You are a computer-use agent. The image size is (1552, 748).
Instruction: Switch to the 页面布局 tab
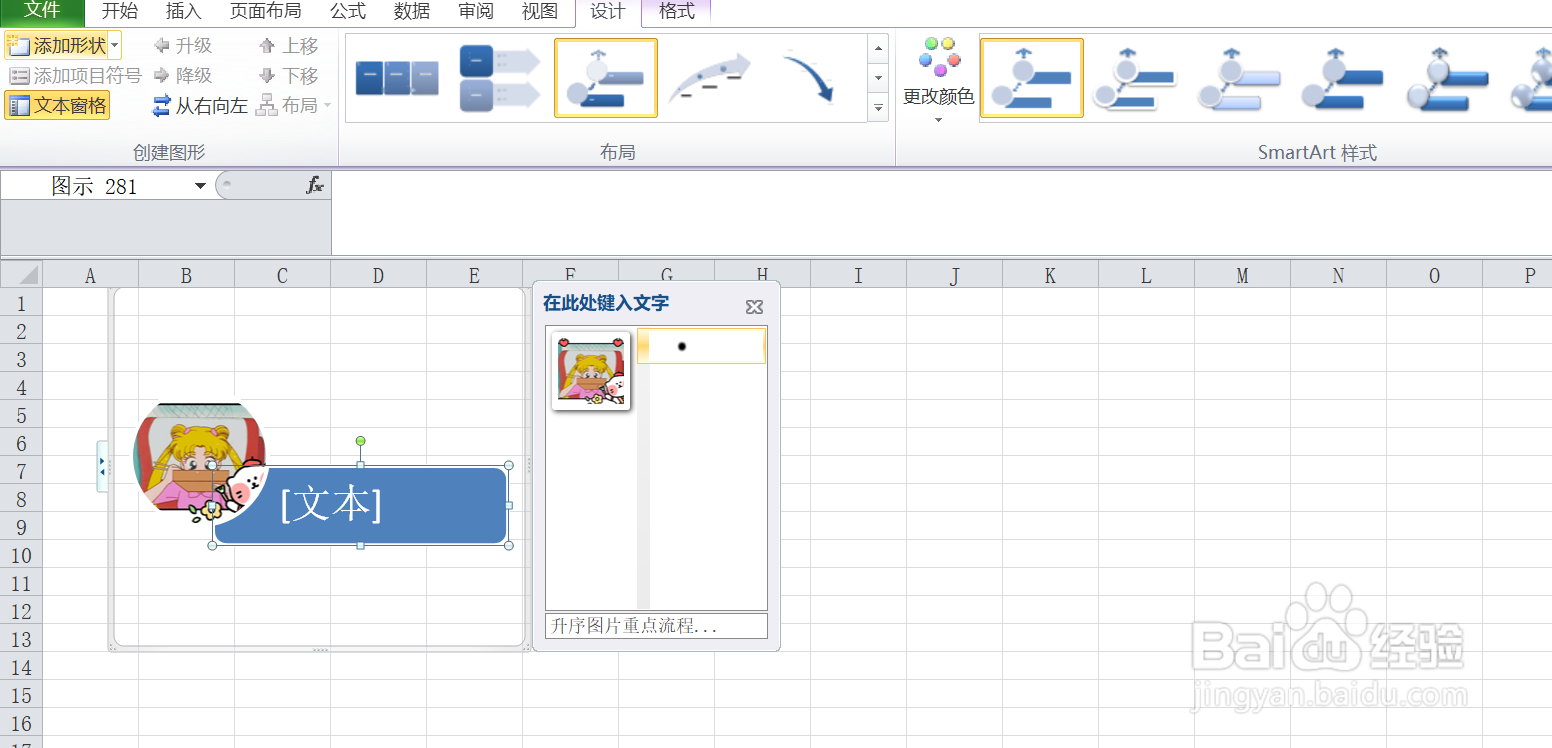(265, 12)
